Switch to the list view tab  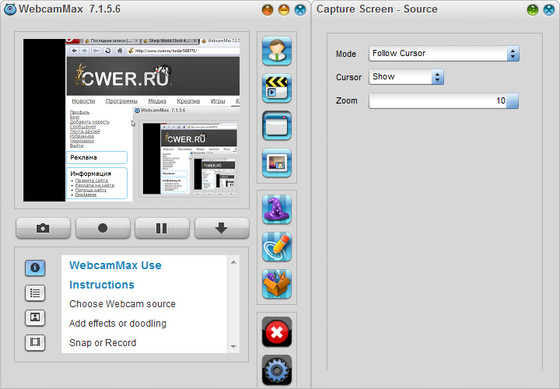[35, 293]
